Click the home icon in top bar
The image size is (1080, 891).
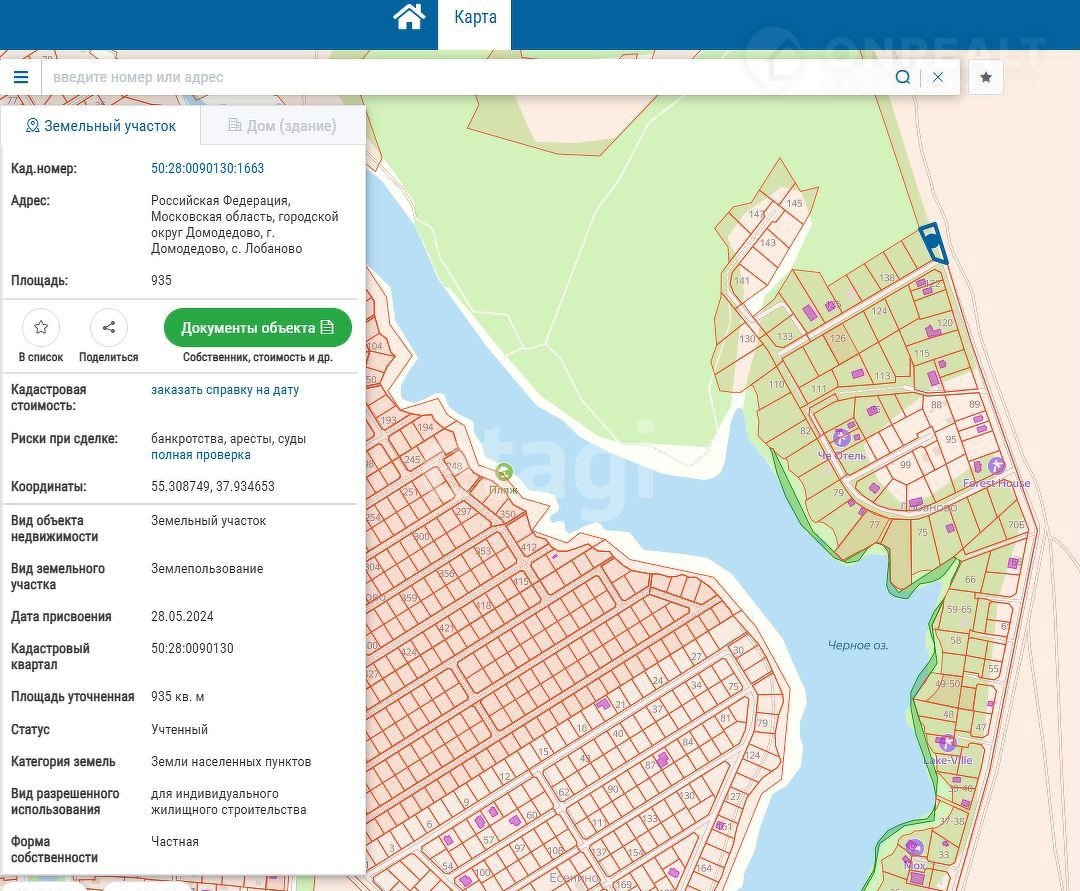(x=409, y=17)
